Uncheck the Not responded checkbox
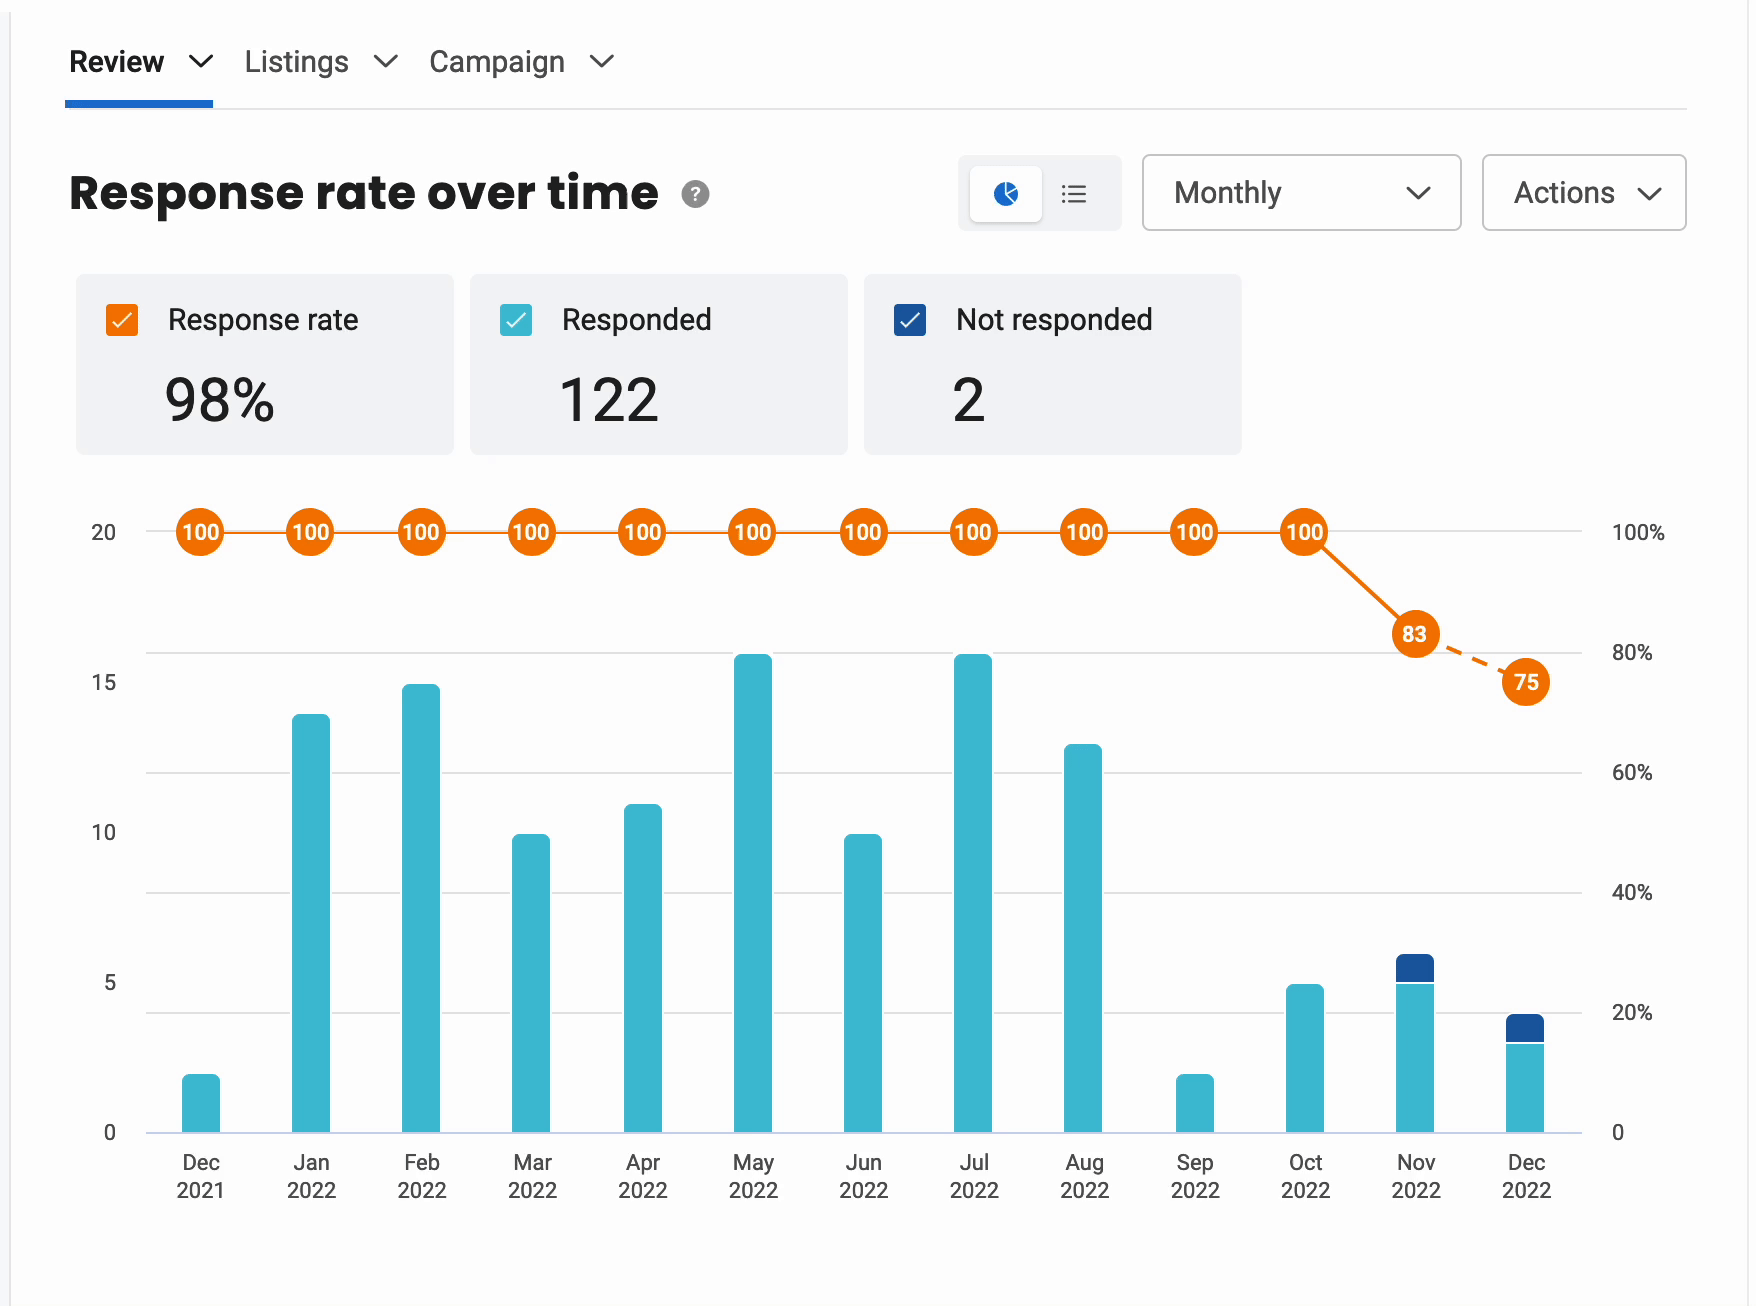The height and width of the screenshot is (1306, 1756). point(909,320)
